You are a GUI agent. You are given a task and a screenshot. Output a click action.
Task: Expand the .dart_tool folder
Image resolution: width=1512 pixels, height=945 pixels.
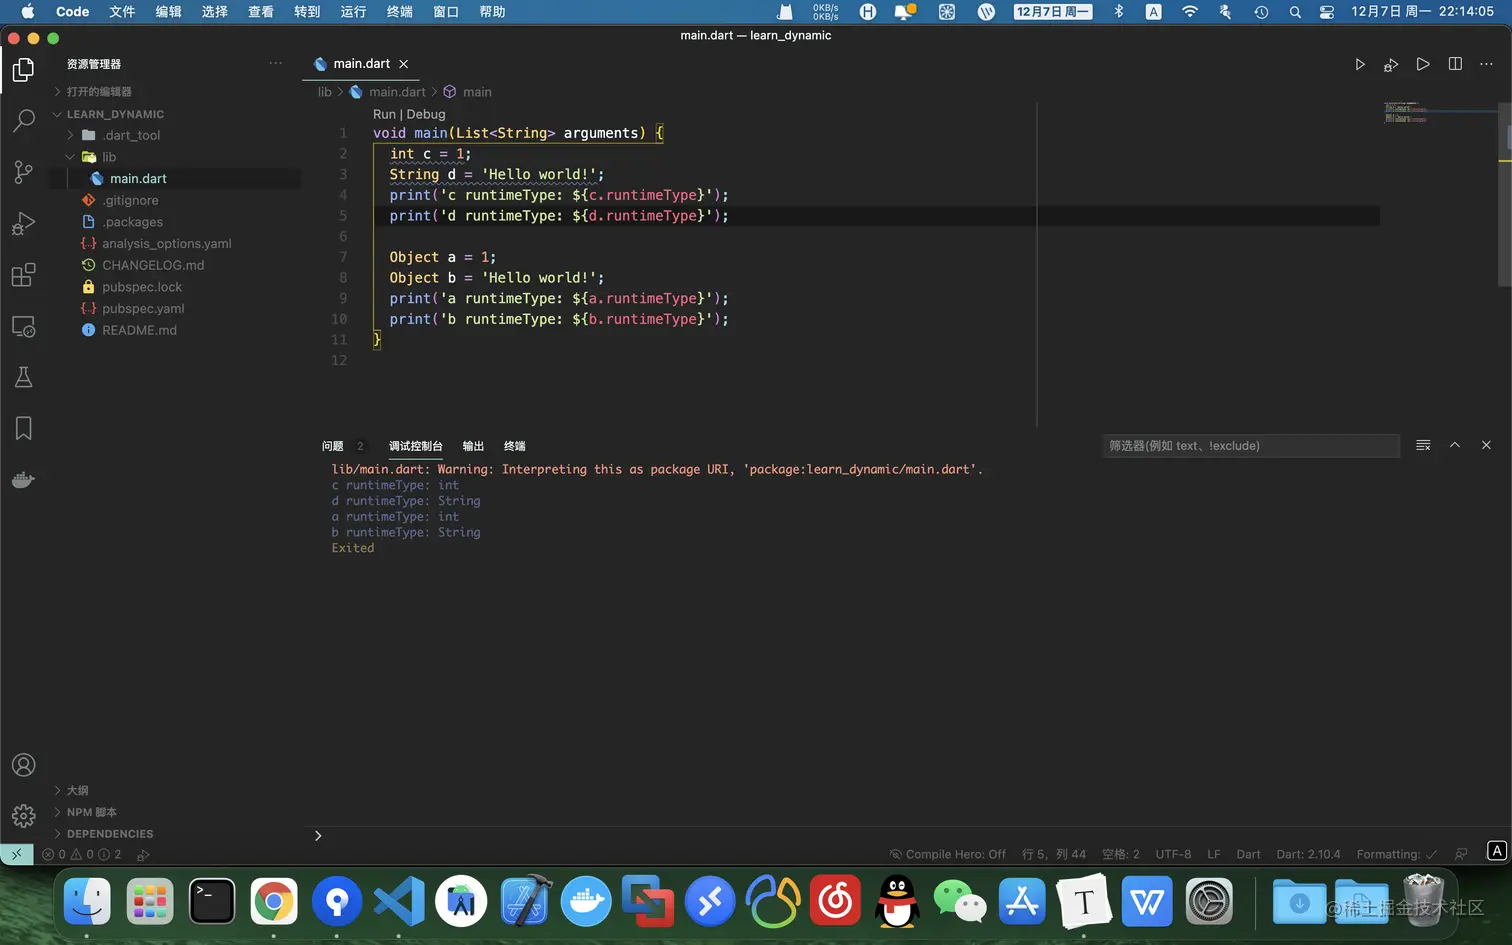(x=131, y=136)
